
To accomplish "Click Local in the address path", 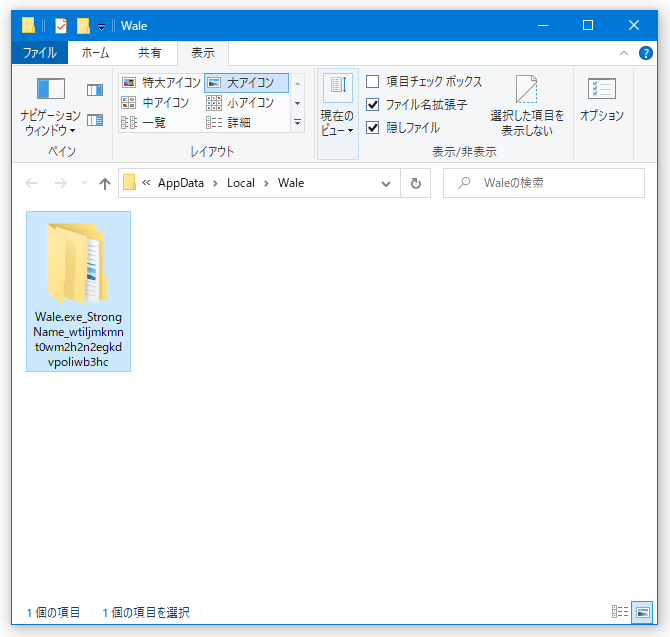I will click(x=241, y=183).
